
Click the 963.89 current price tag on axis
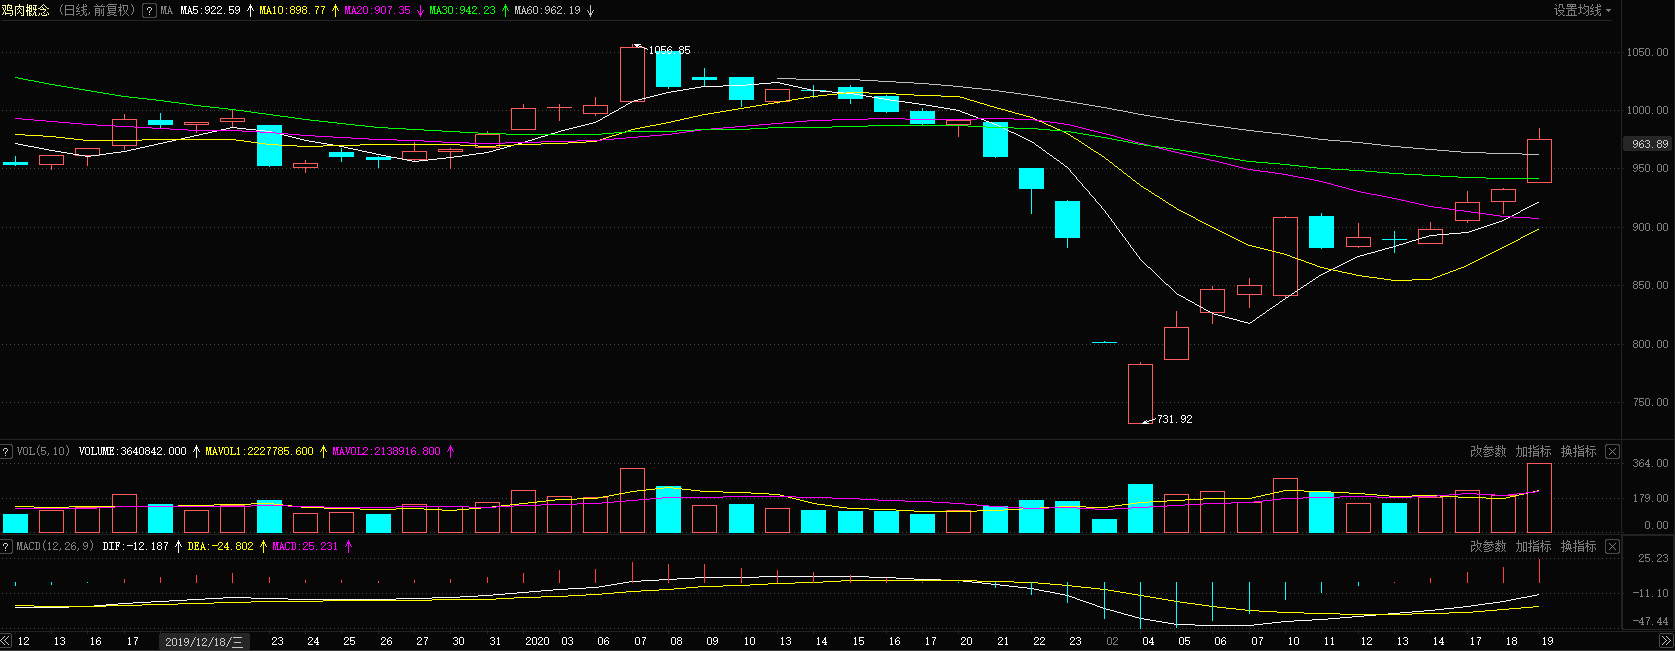coord(1649,144)
